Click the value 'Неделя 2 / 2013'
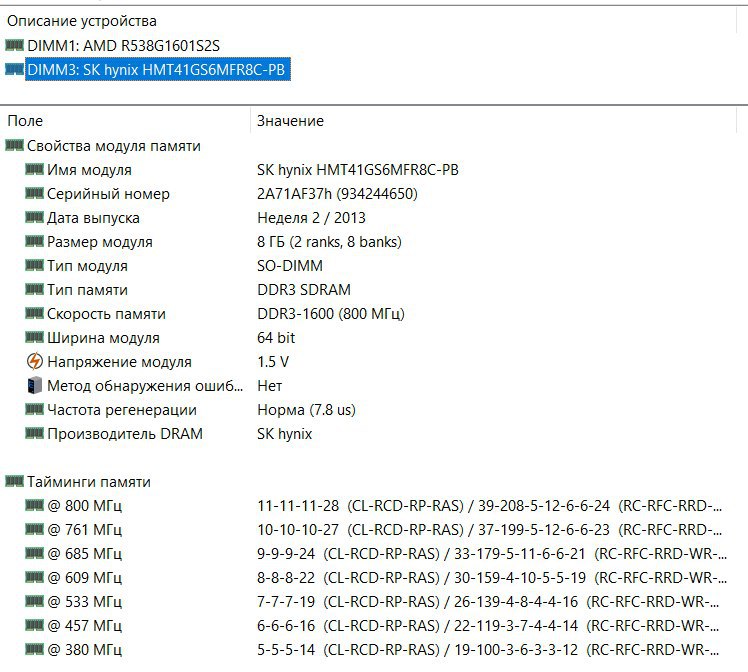 pyautogui.click(x=312, y=218)
